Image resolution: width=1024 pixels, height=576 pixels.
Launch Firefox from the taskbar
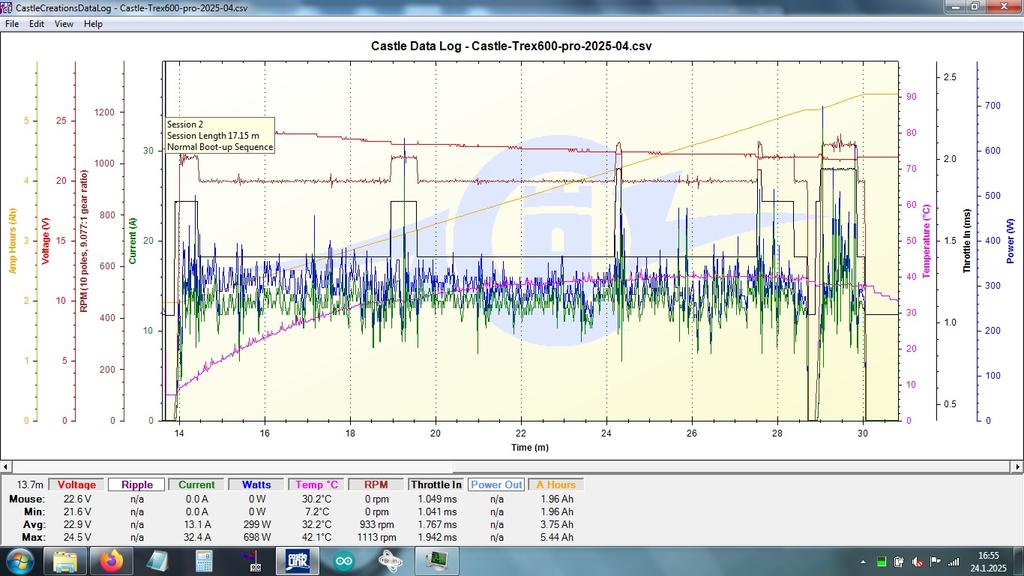coord(110,561)
